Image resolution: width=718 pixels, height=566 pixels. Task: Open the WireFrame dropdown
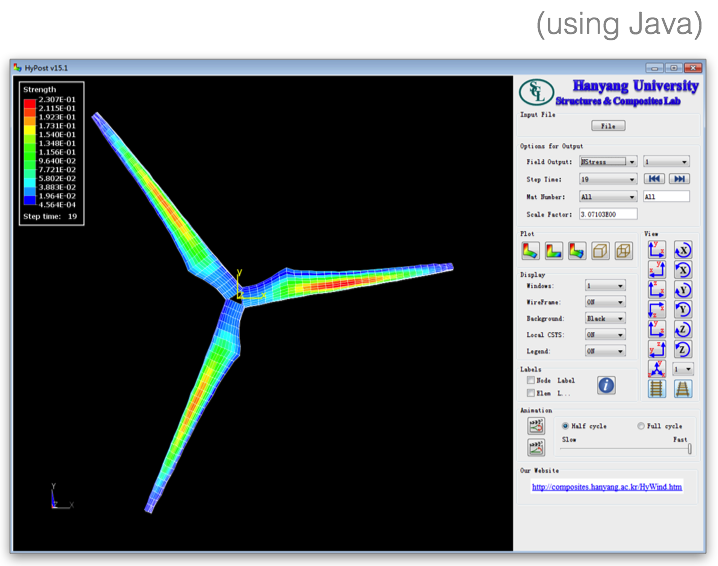[x=605, y=302]
